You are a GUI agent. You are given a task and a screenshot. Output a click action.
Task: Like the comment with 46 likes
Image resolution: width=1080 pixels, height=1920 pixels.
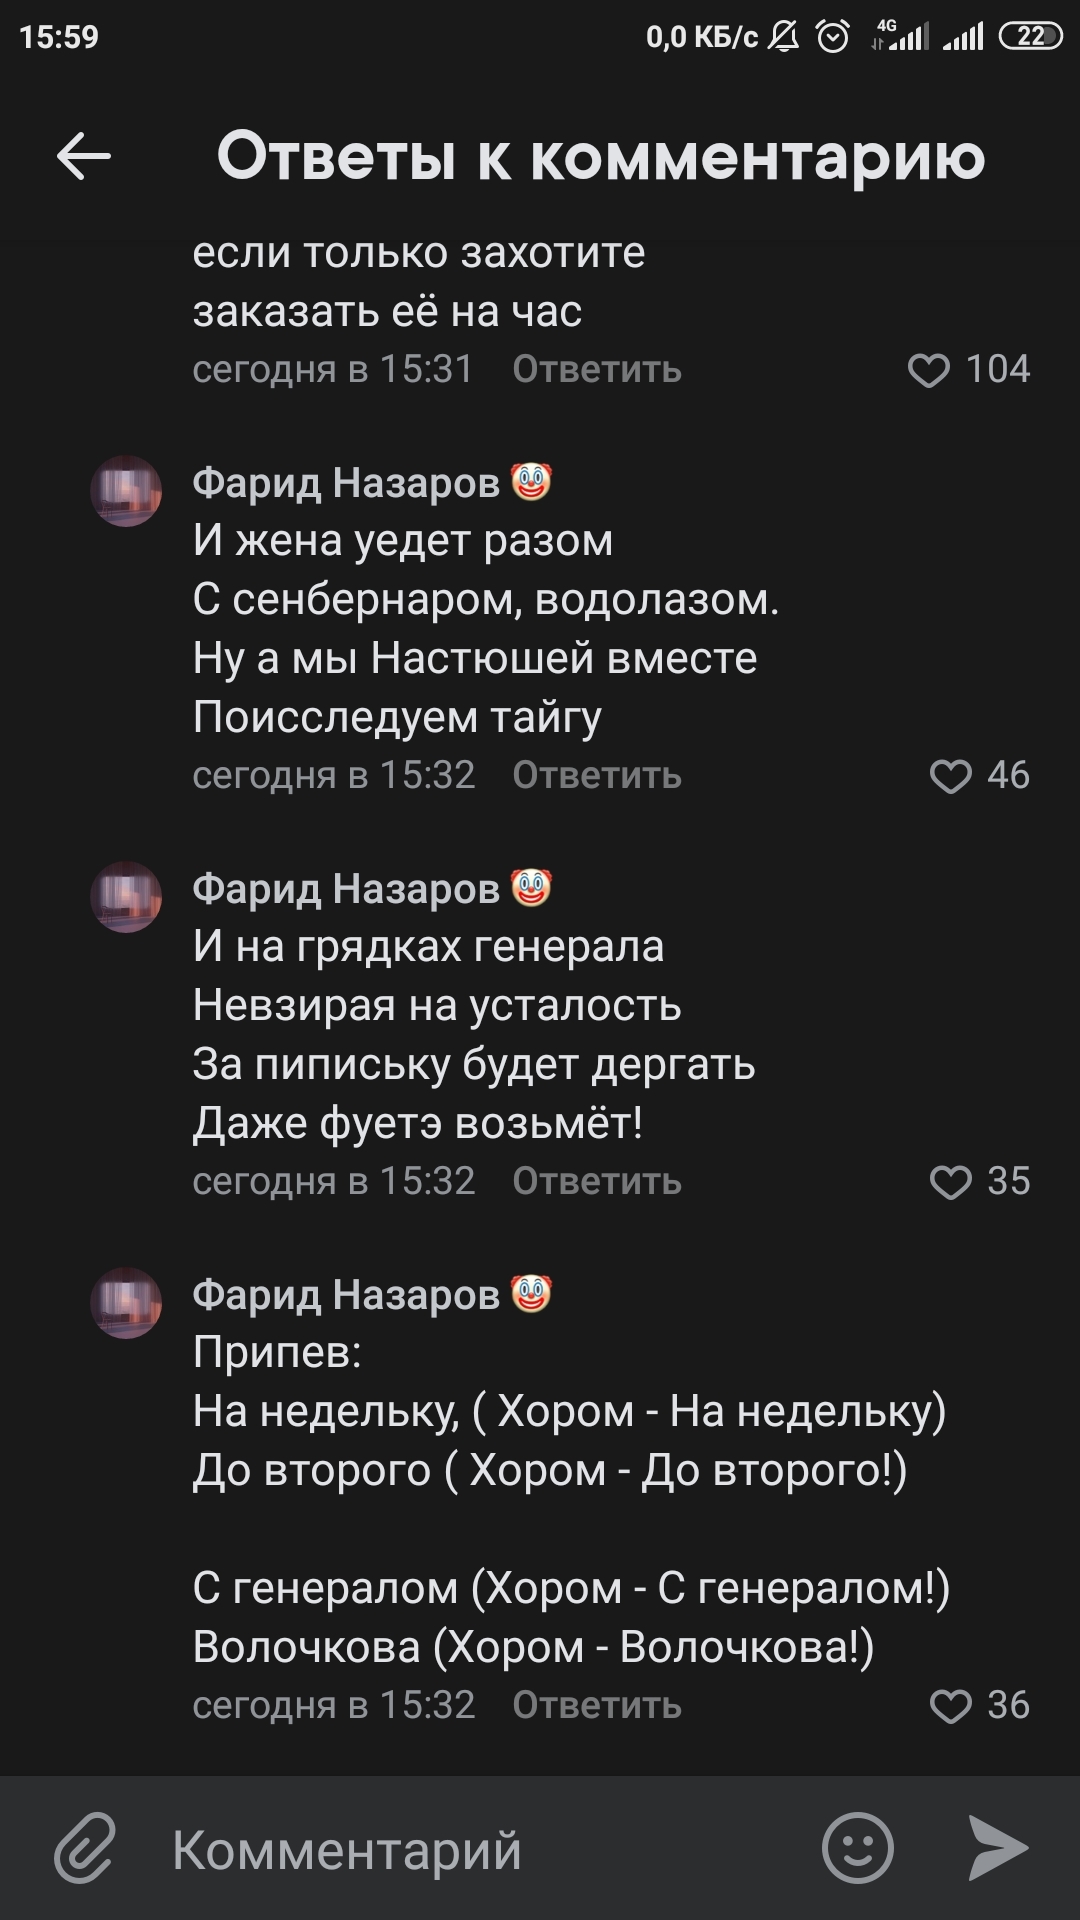pos(950,777)
